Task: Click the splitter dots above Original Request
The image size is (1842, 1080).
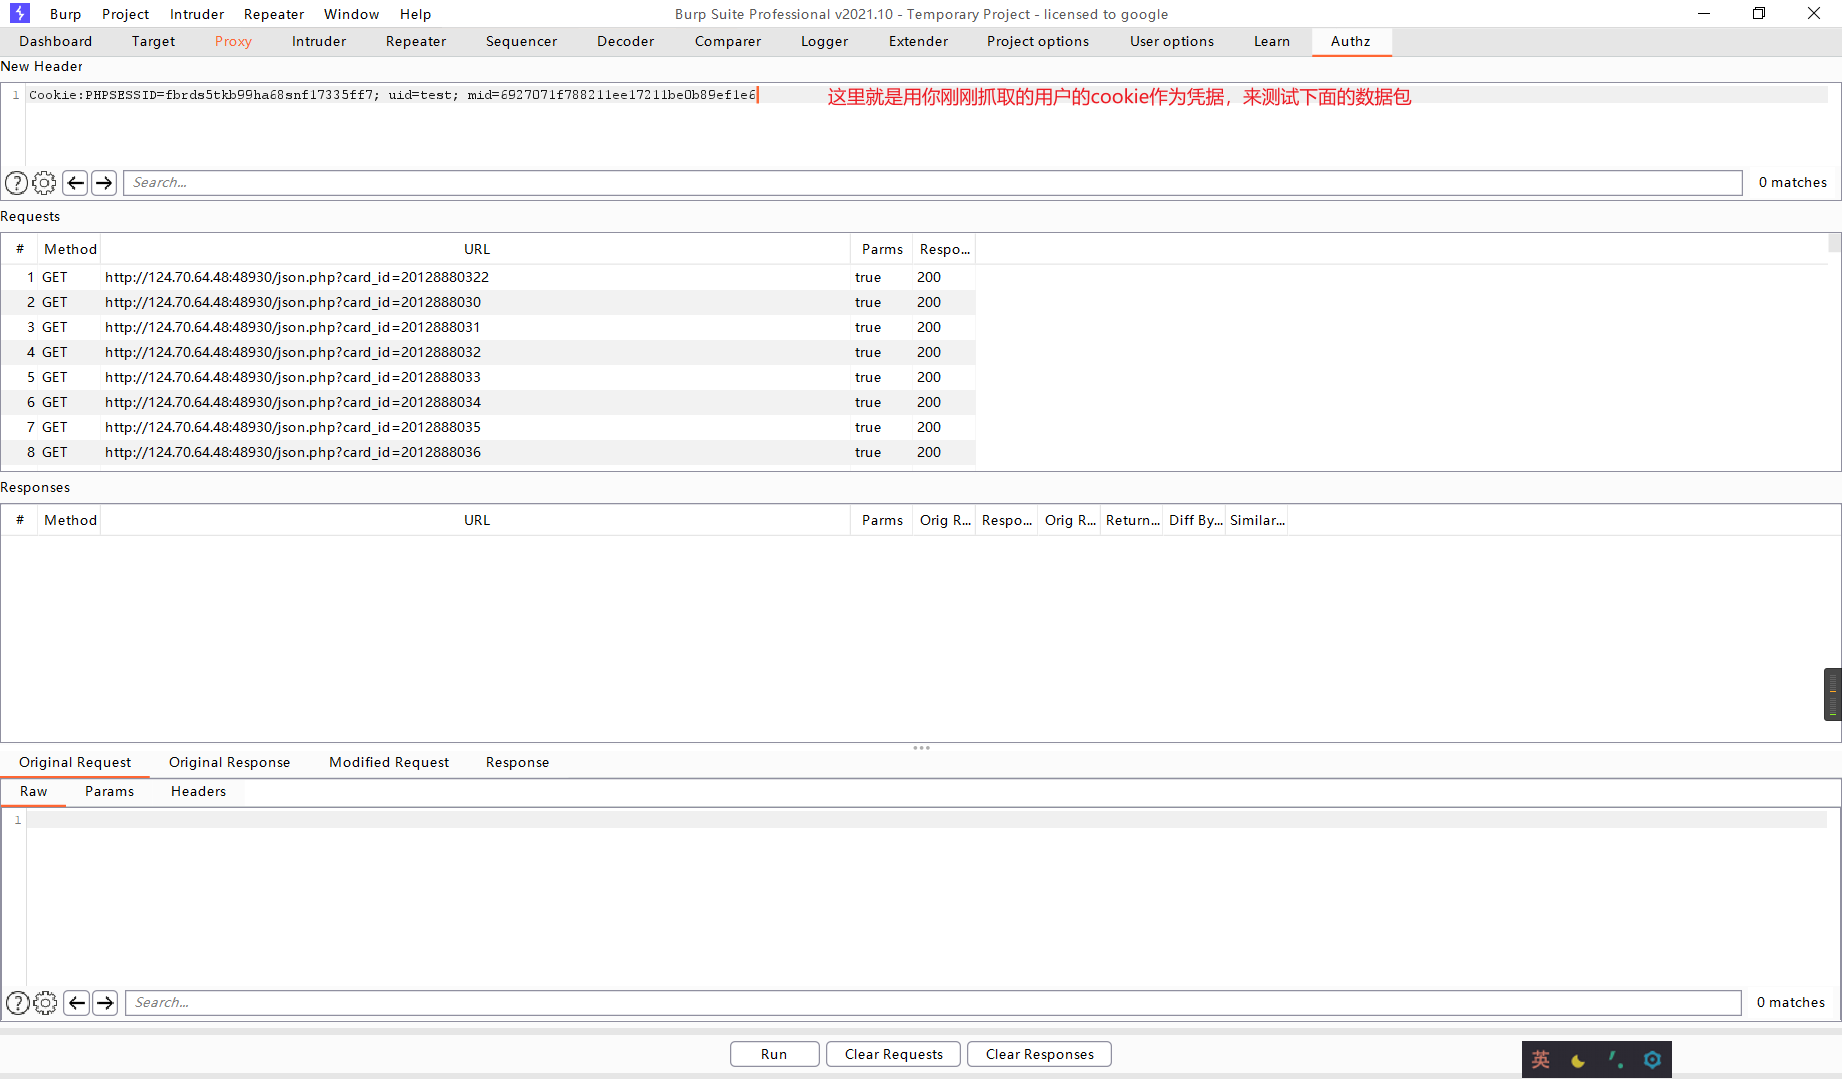Action: coord(922,748)
